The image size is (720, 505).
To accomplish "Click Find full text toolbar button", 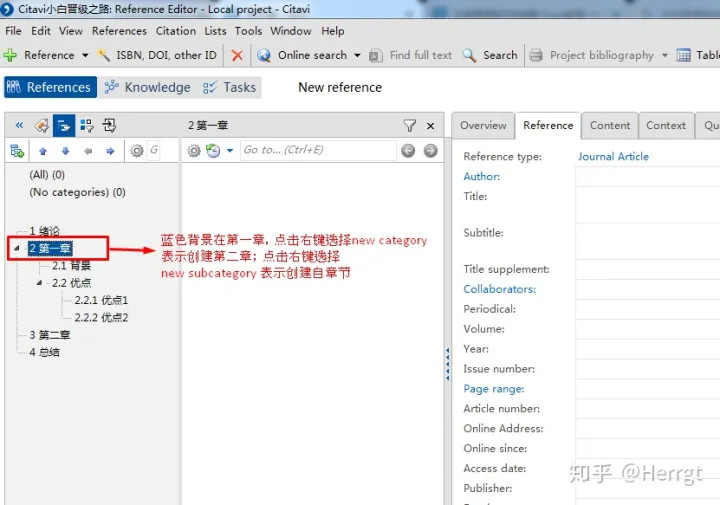I will 411,56.
